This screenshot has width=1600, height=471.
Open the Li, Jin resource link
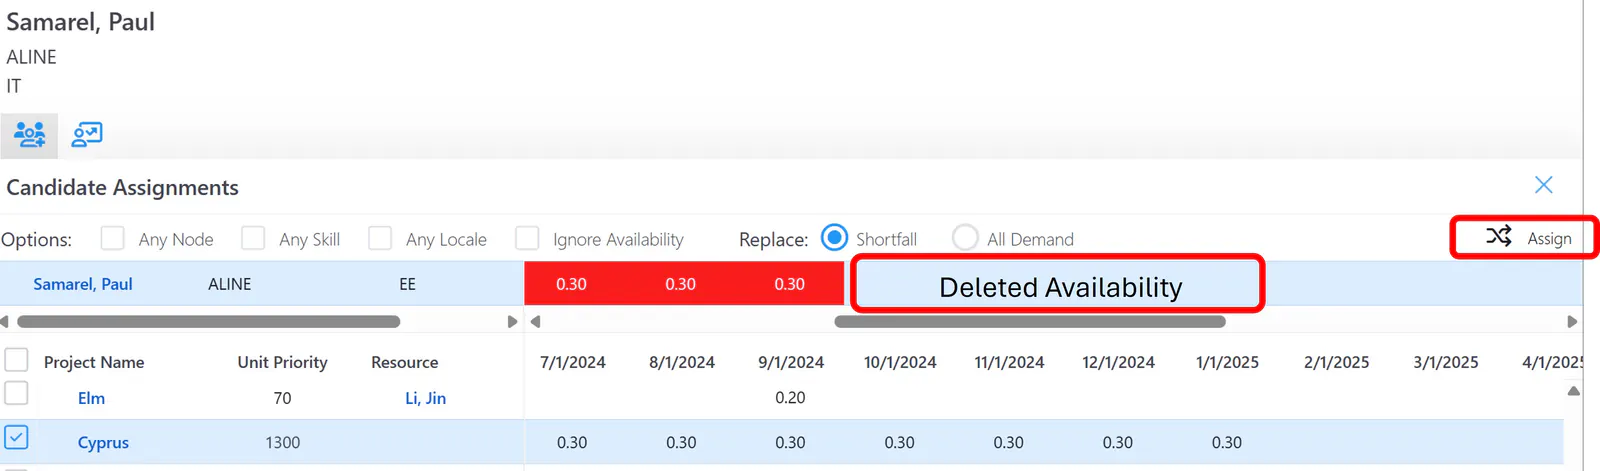coord(425,398)
